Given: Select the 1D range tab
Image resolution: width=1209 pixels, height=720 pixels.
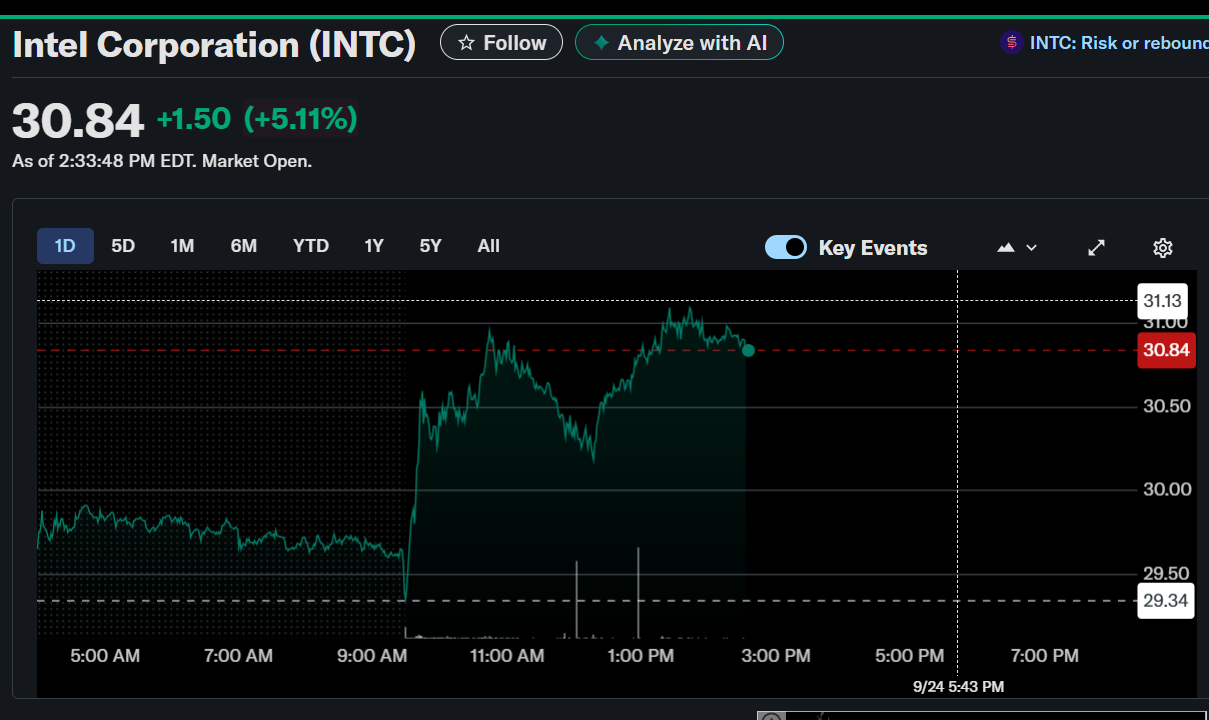Looking at the screenshot, I should 65,246.
